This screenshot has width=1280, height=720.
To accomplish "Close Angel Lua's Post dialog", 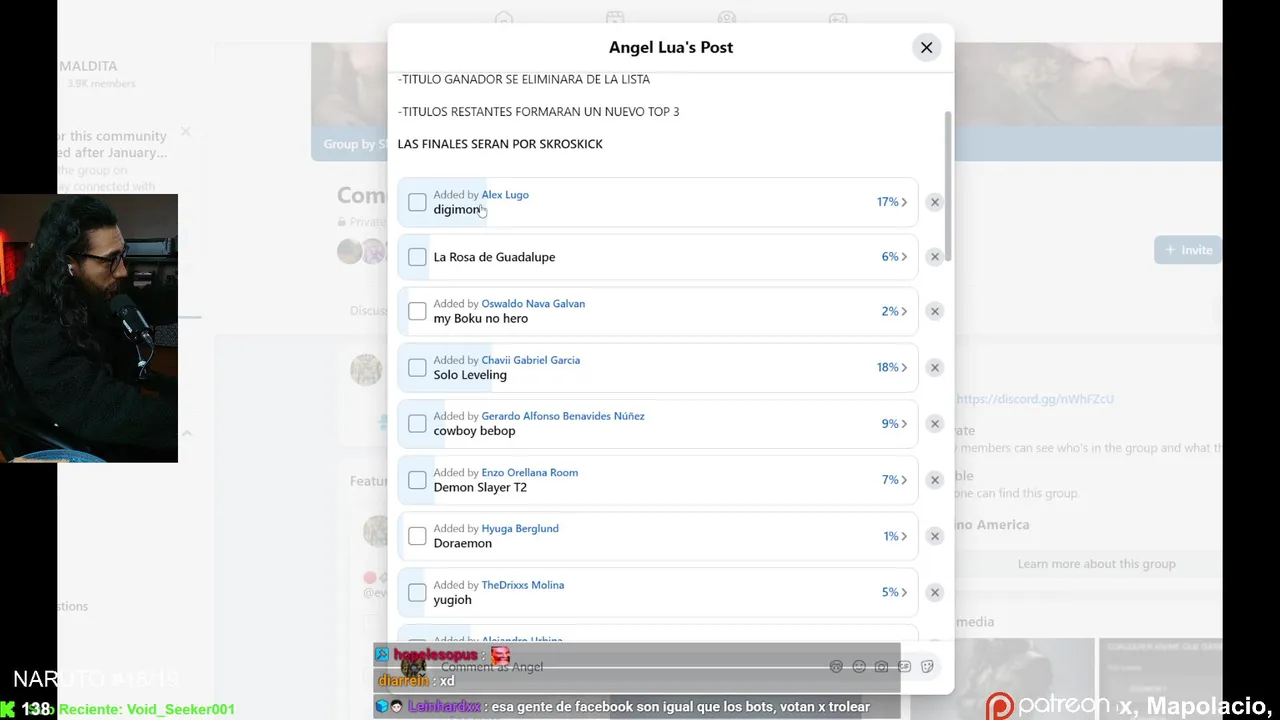I will coord(926,47).
